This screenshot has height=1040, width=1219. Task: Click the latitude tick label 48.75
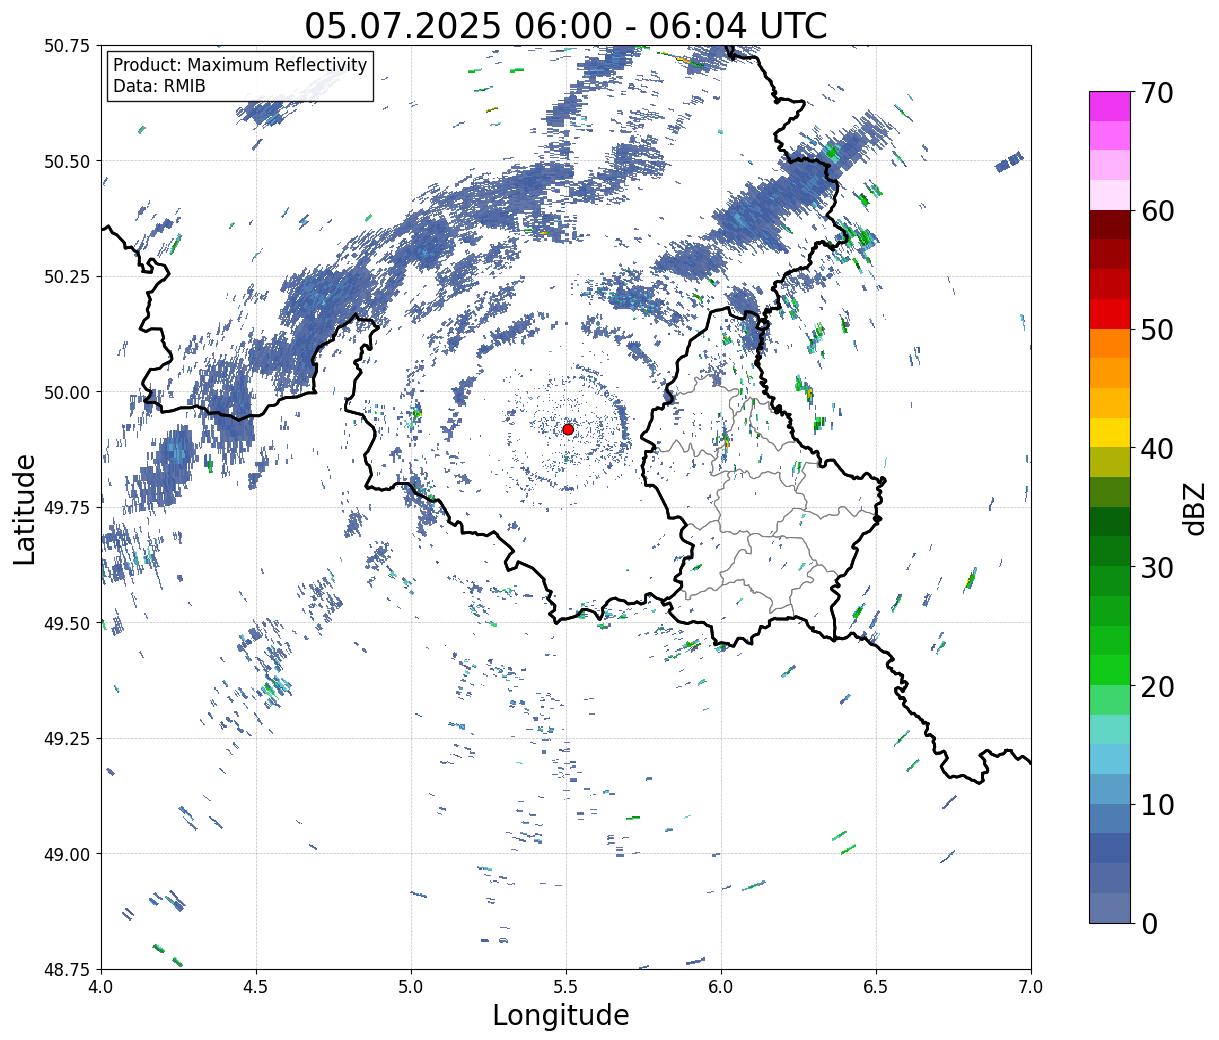(x=67, y=970)
